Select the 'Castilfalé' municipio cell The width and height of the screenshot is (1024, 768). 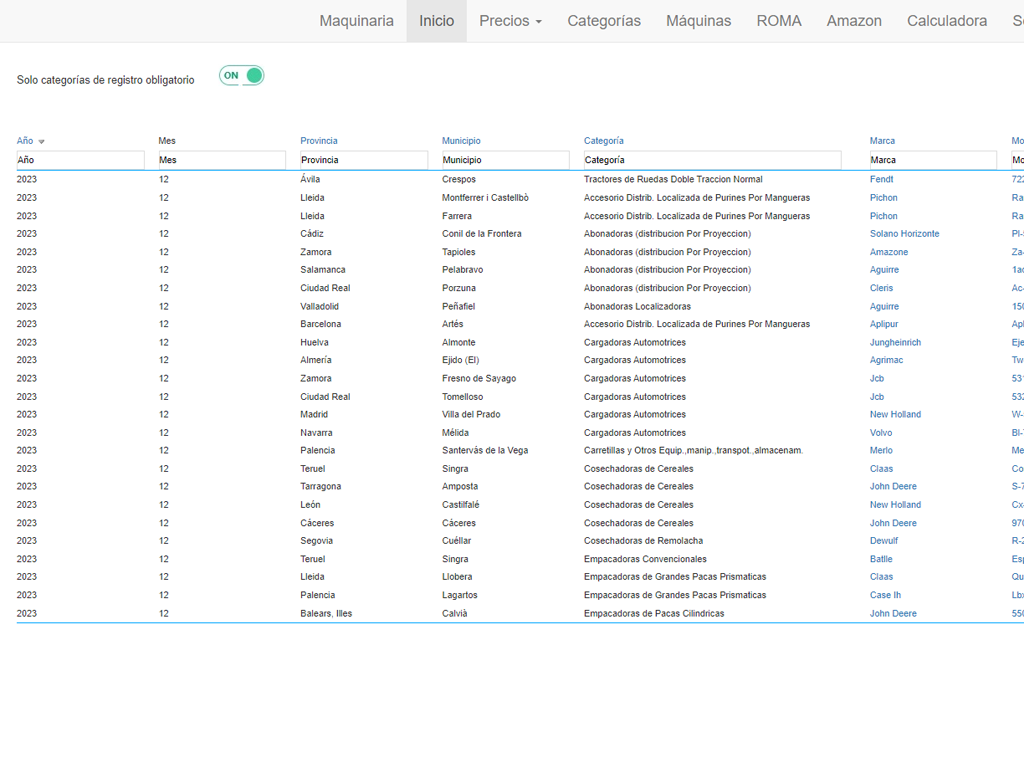pos(460,505)
